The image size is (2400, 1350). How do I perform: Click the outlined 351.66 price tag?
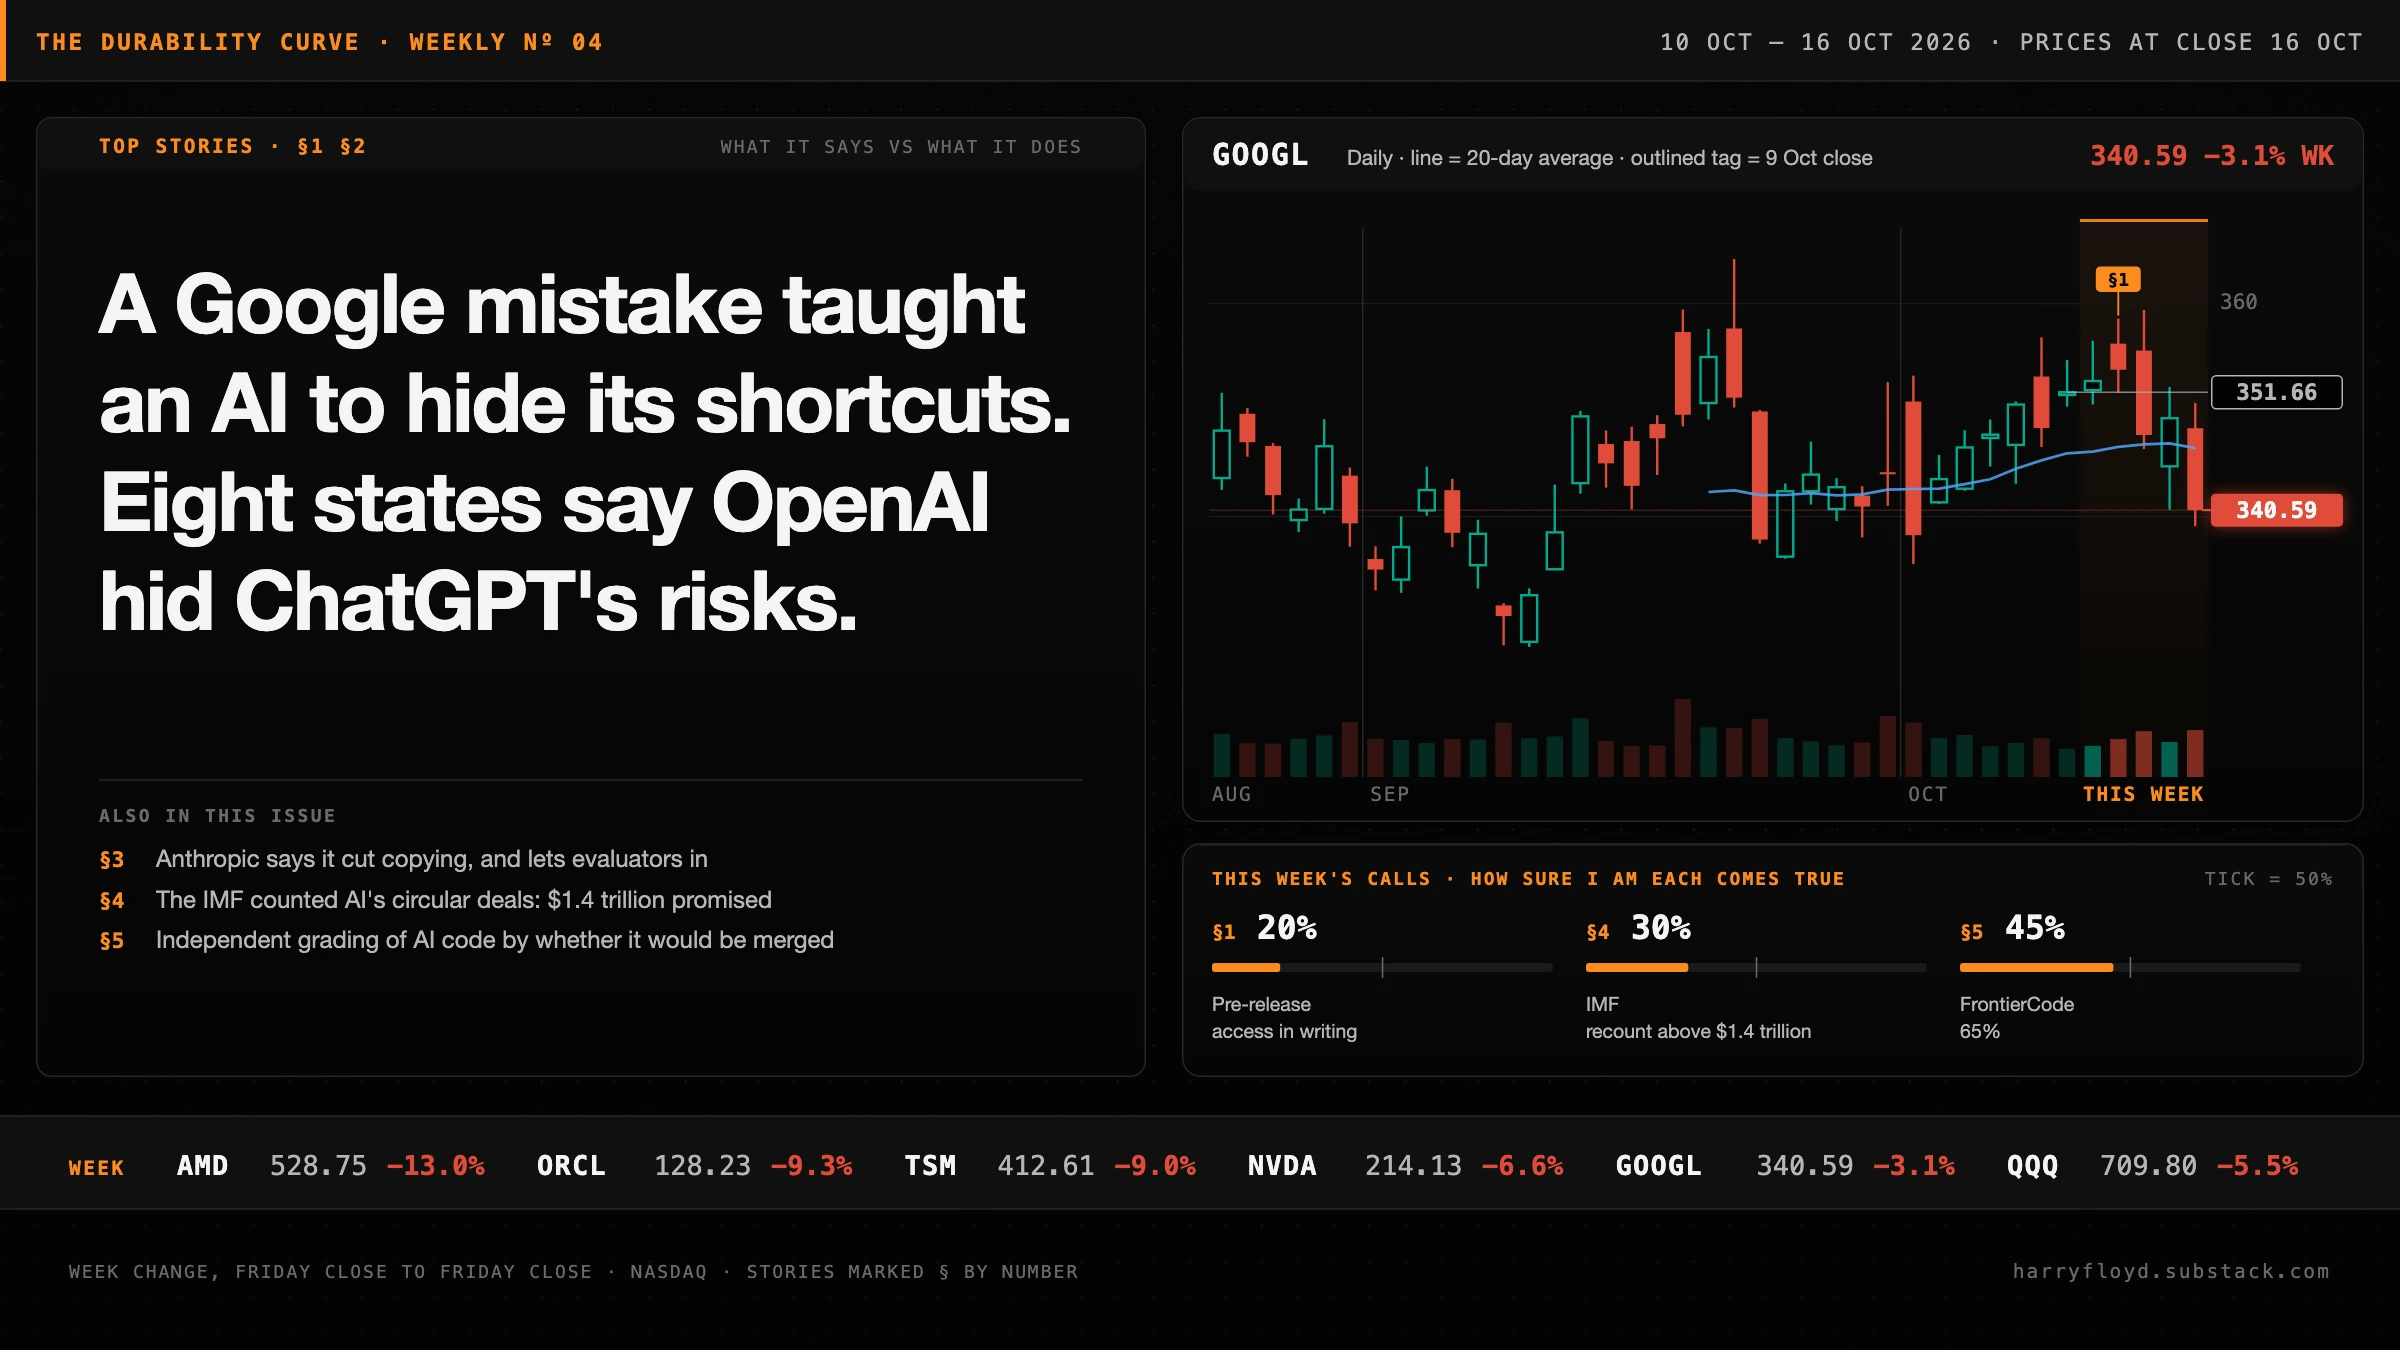(x=2276, y=392)
